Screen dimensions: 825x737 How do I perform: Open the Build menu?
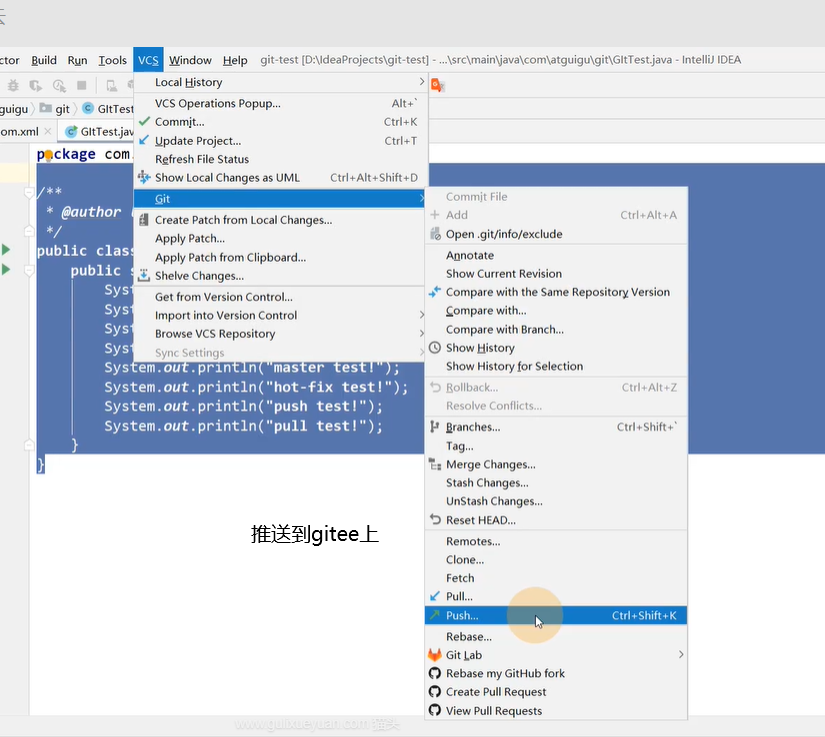(44, 60)
